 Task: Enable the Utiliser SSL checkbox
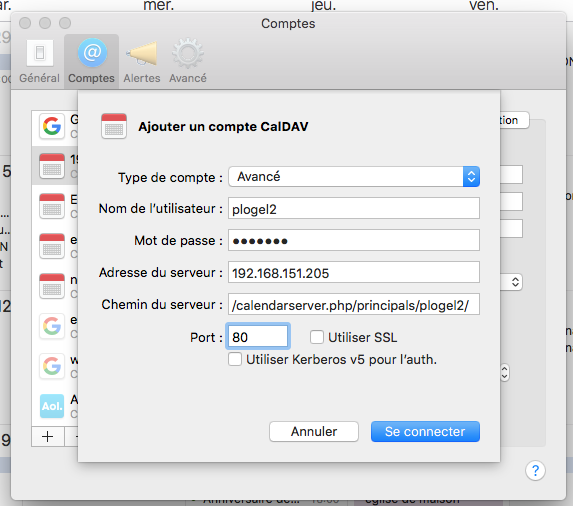click(317, 337)
